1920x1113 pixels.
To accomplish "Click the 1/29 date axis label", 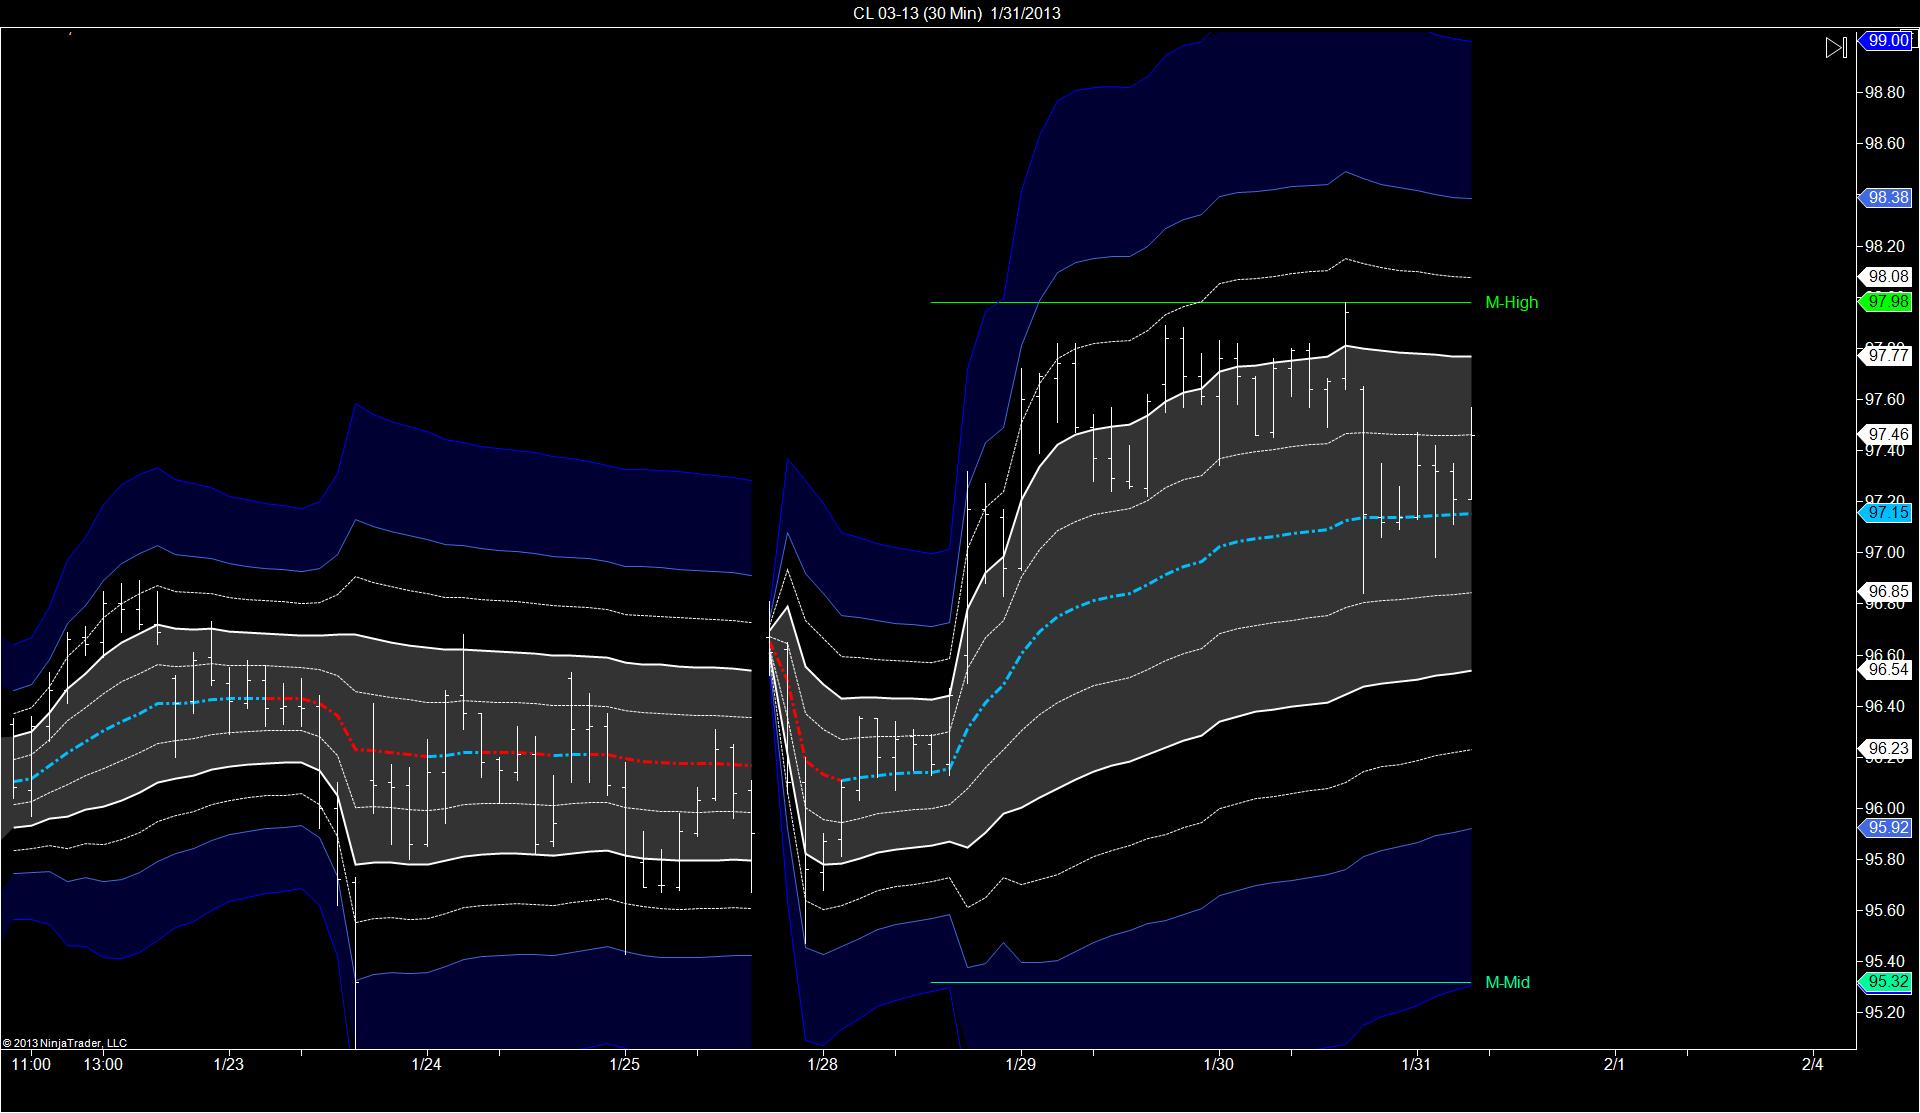I will [1021, 1065].
